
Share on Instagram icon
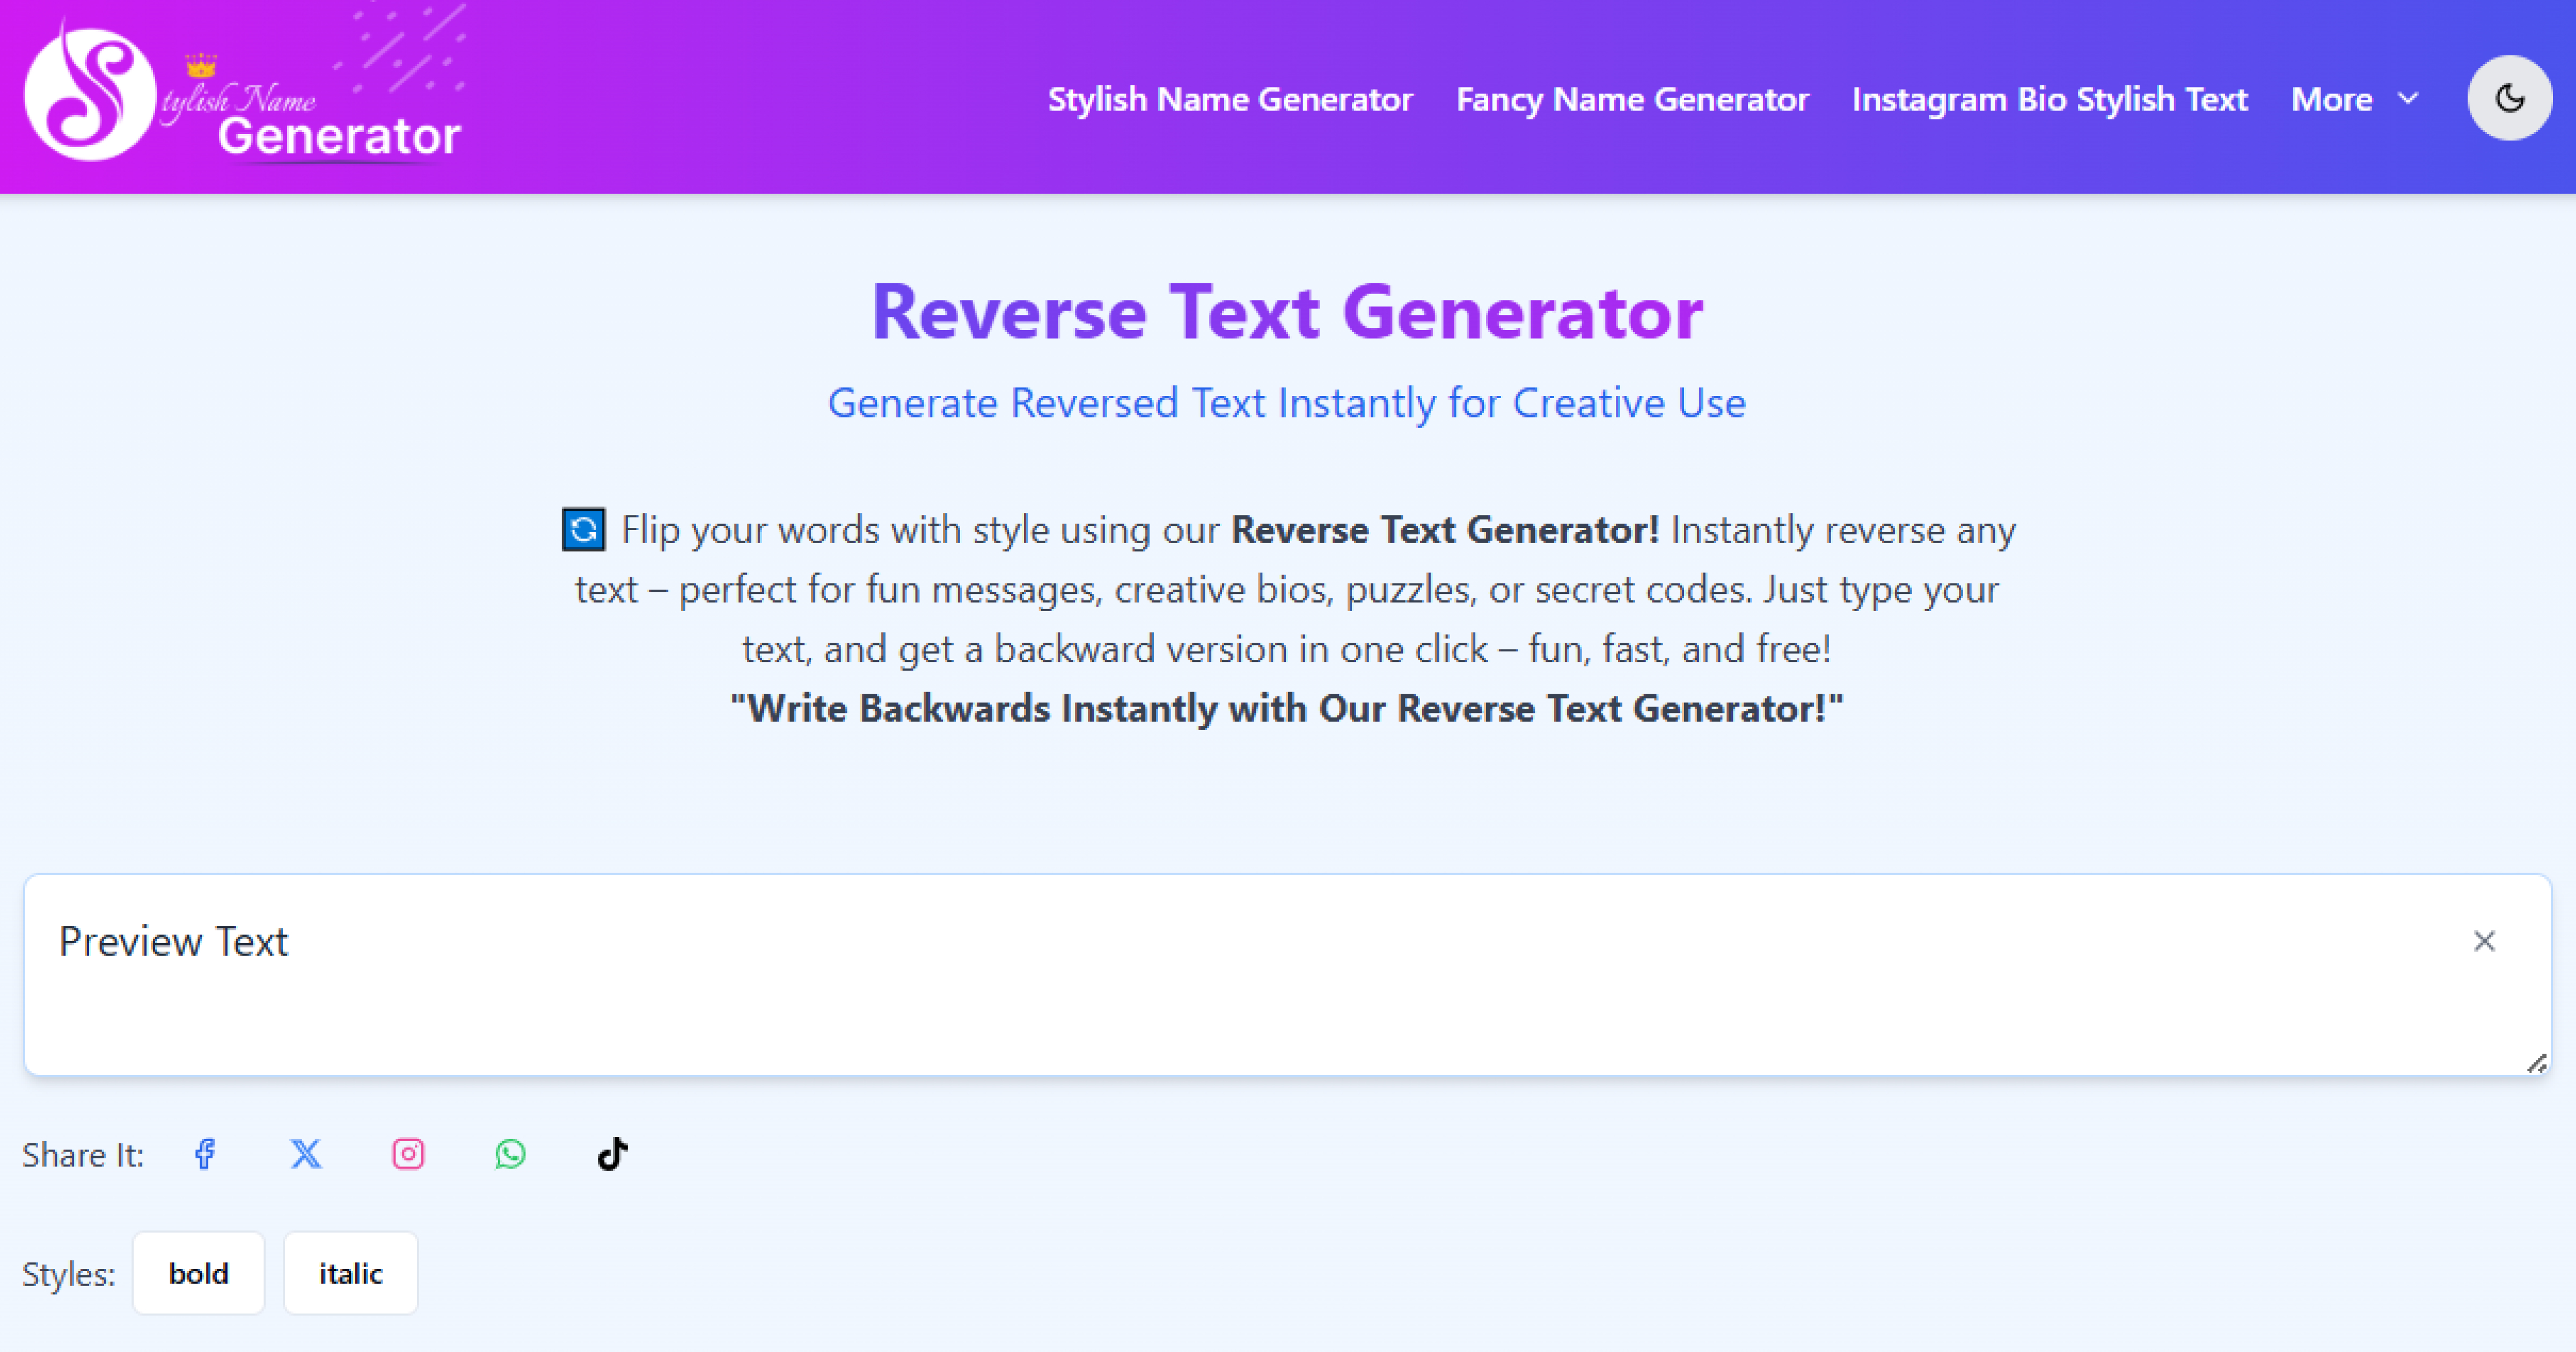click(x=408, y=1154)
